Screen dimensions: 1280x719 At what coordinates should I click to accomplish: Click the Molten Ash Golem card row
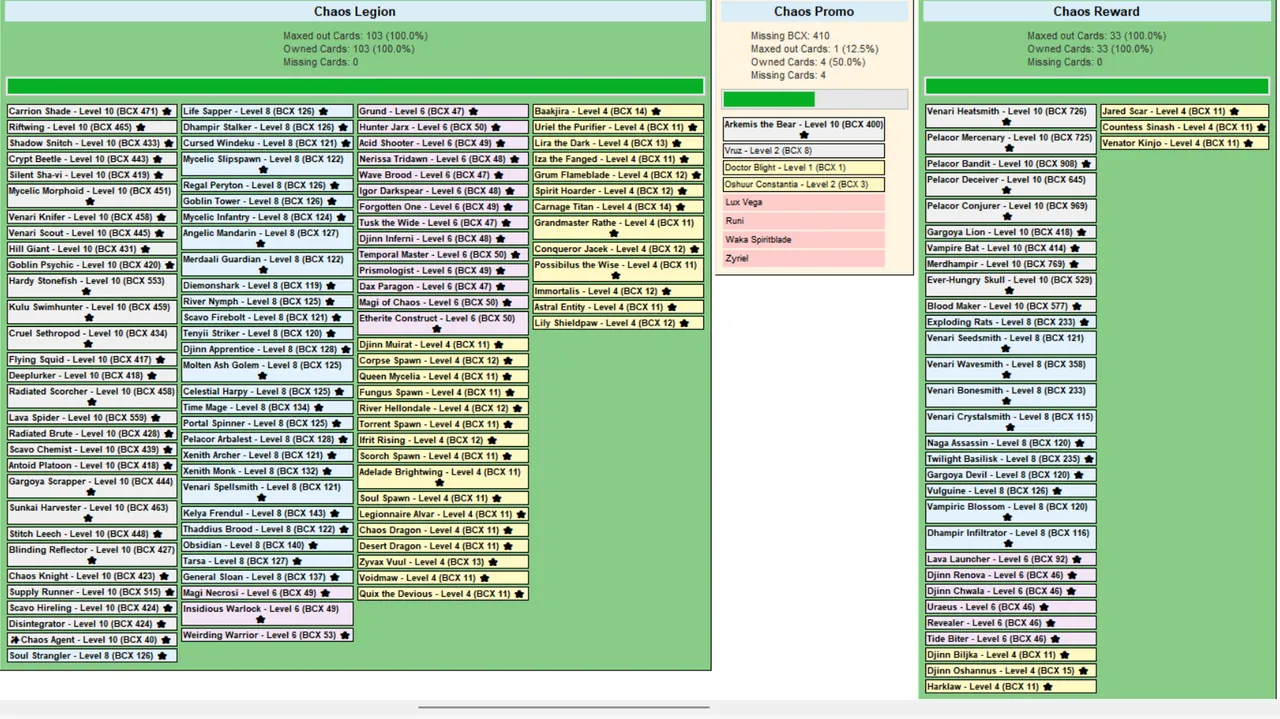coord(267,370)
